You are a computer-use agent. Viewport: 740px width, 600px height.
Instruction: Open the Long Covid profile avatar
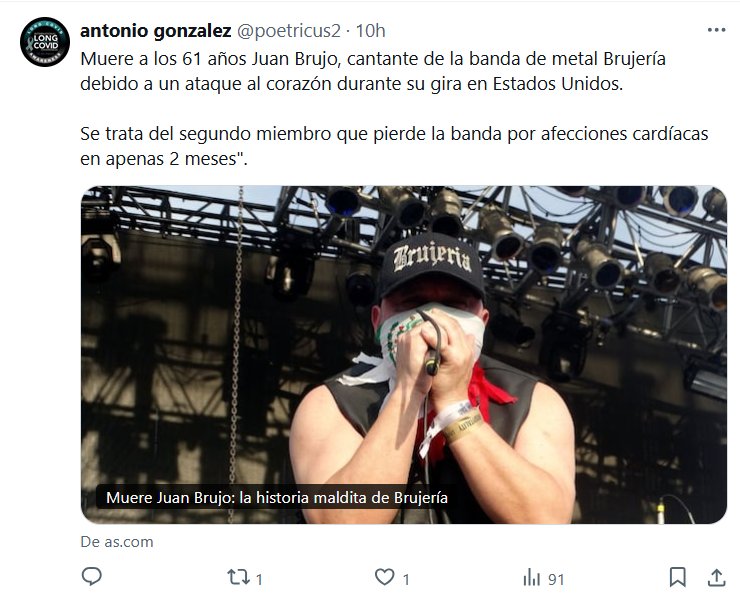point(45,42)
